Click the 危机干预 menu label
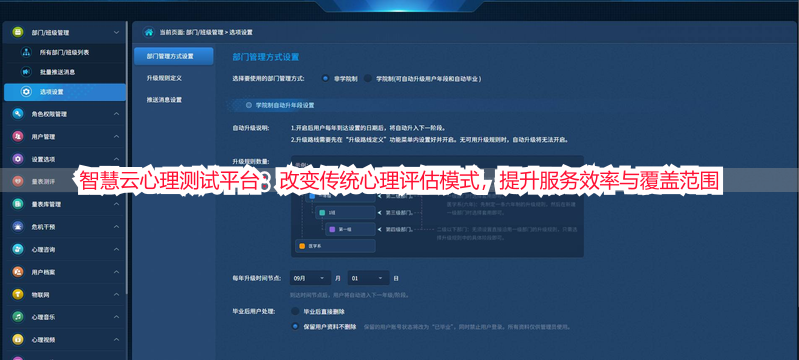799x360 pixels. pyautogui.click(x=43, y=227)
